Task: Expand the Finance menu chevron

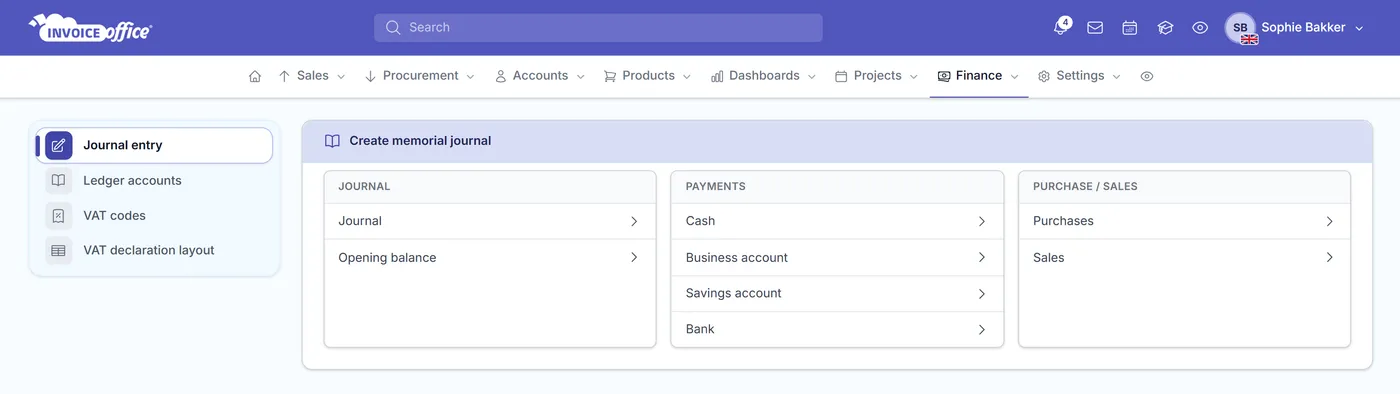Action: pos(1014,77)
